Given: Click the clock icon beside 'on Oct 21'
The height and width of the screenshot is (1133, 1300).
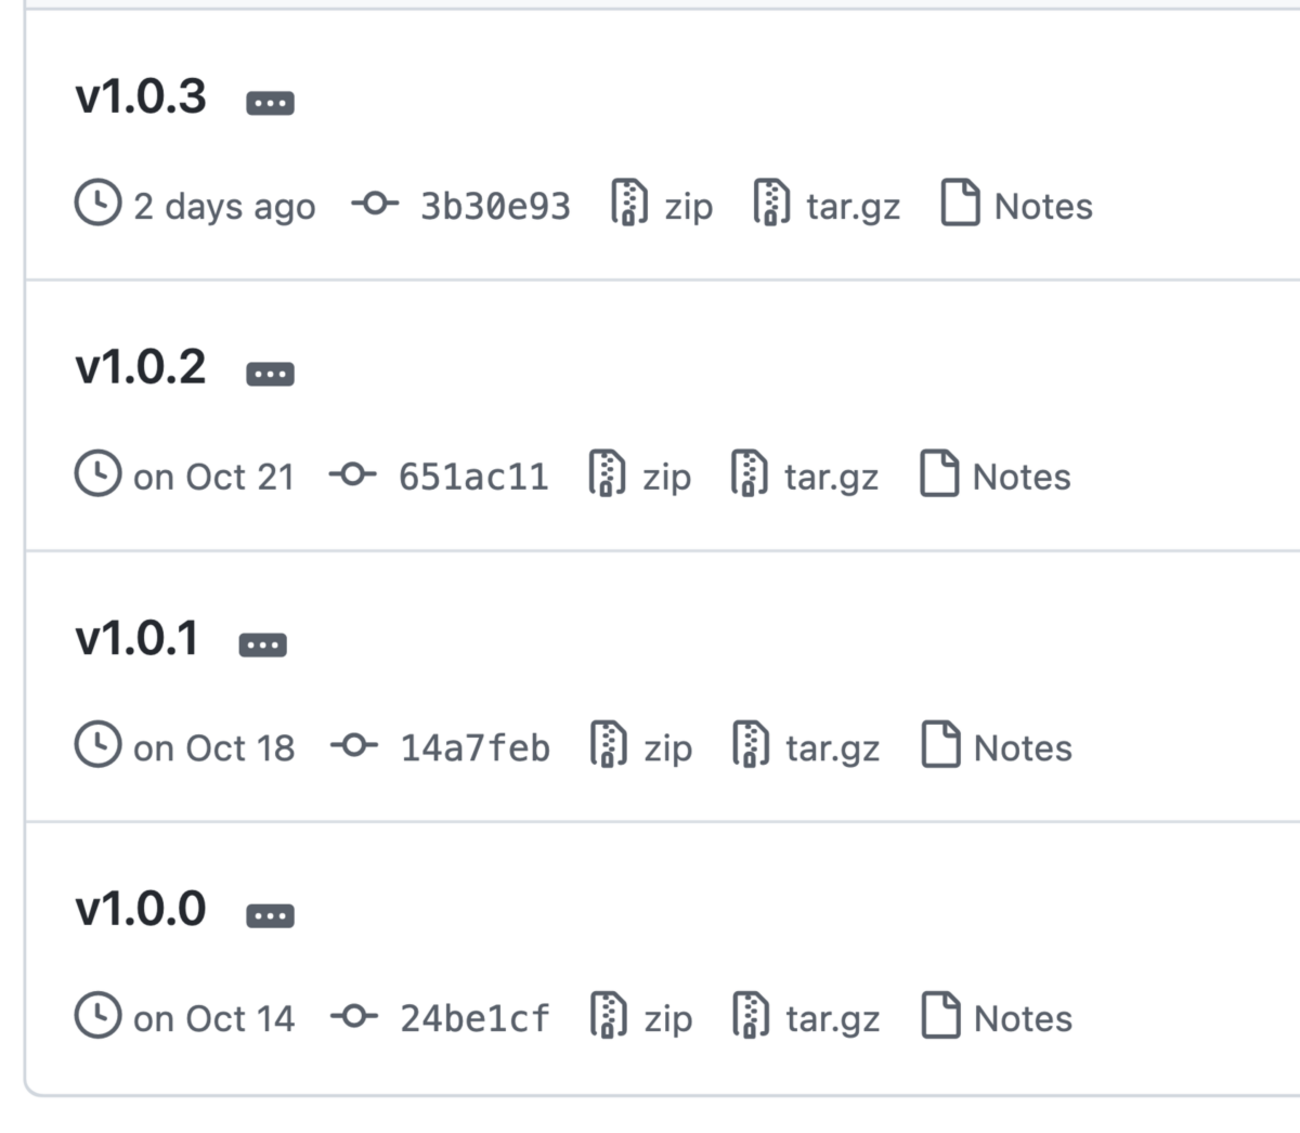Looking at the screenshot, I should click(x=96, y=475).
